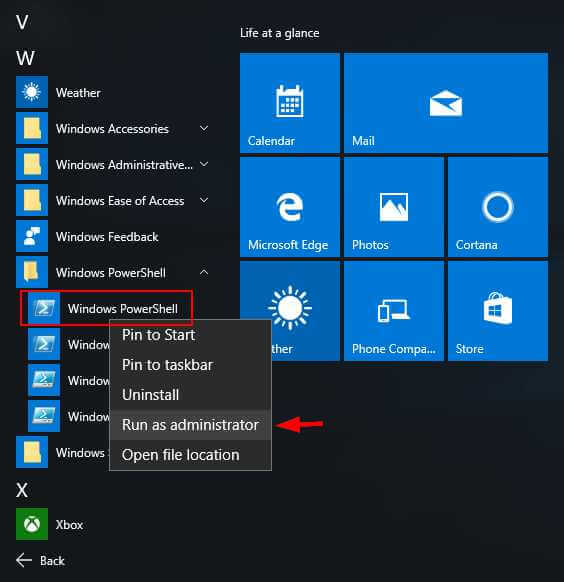Open the Weather app icon in app list
The width and height of the screenshot is (564, 582).
(x=32, y=92)
